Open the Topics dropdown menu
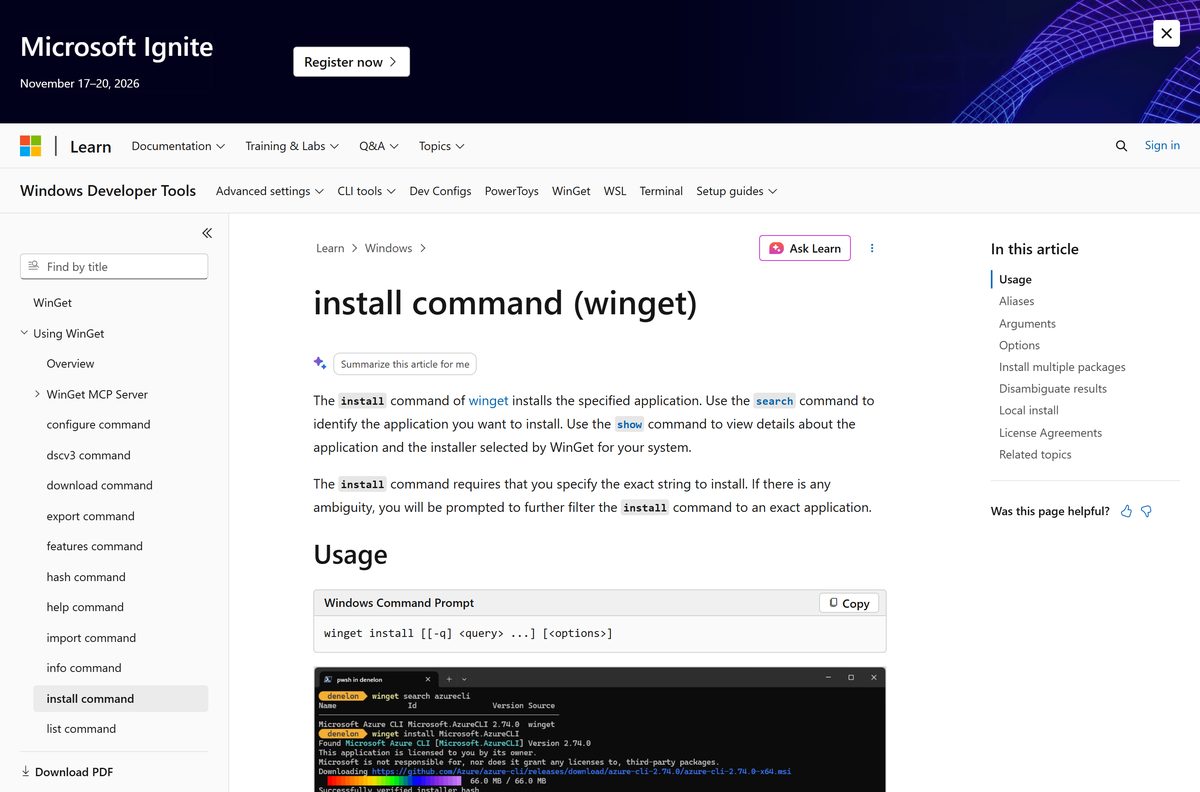 pos(442,146)
